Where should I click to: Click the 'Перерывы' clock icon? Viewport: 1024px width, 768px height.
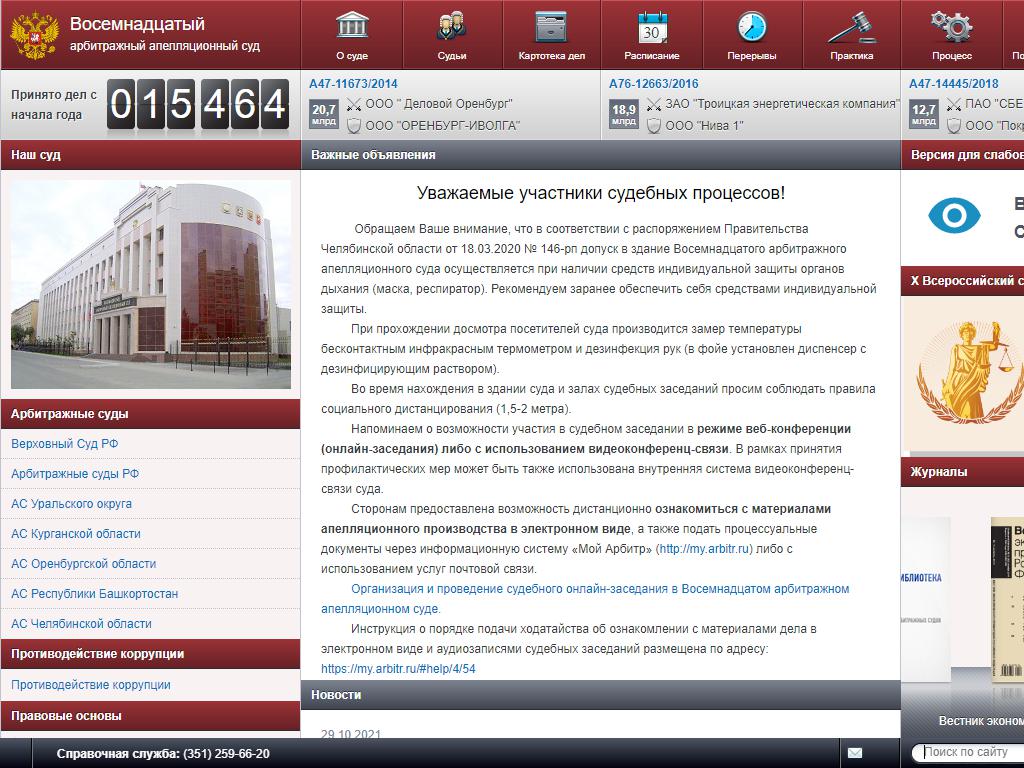[x=751, y=27]
